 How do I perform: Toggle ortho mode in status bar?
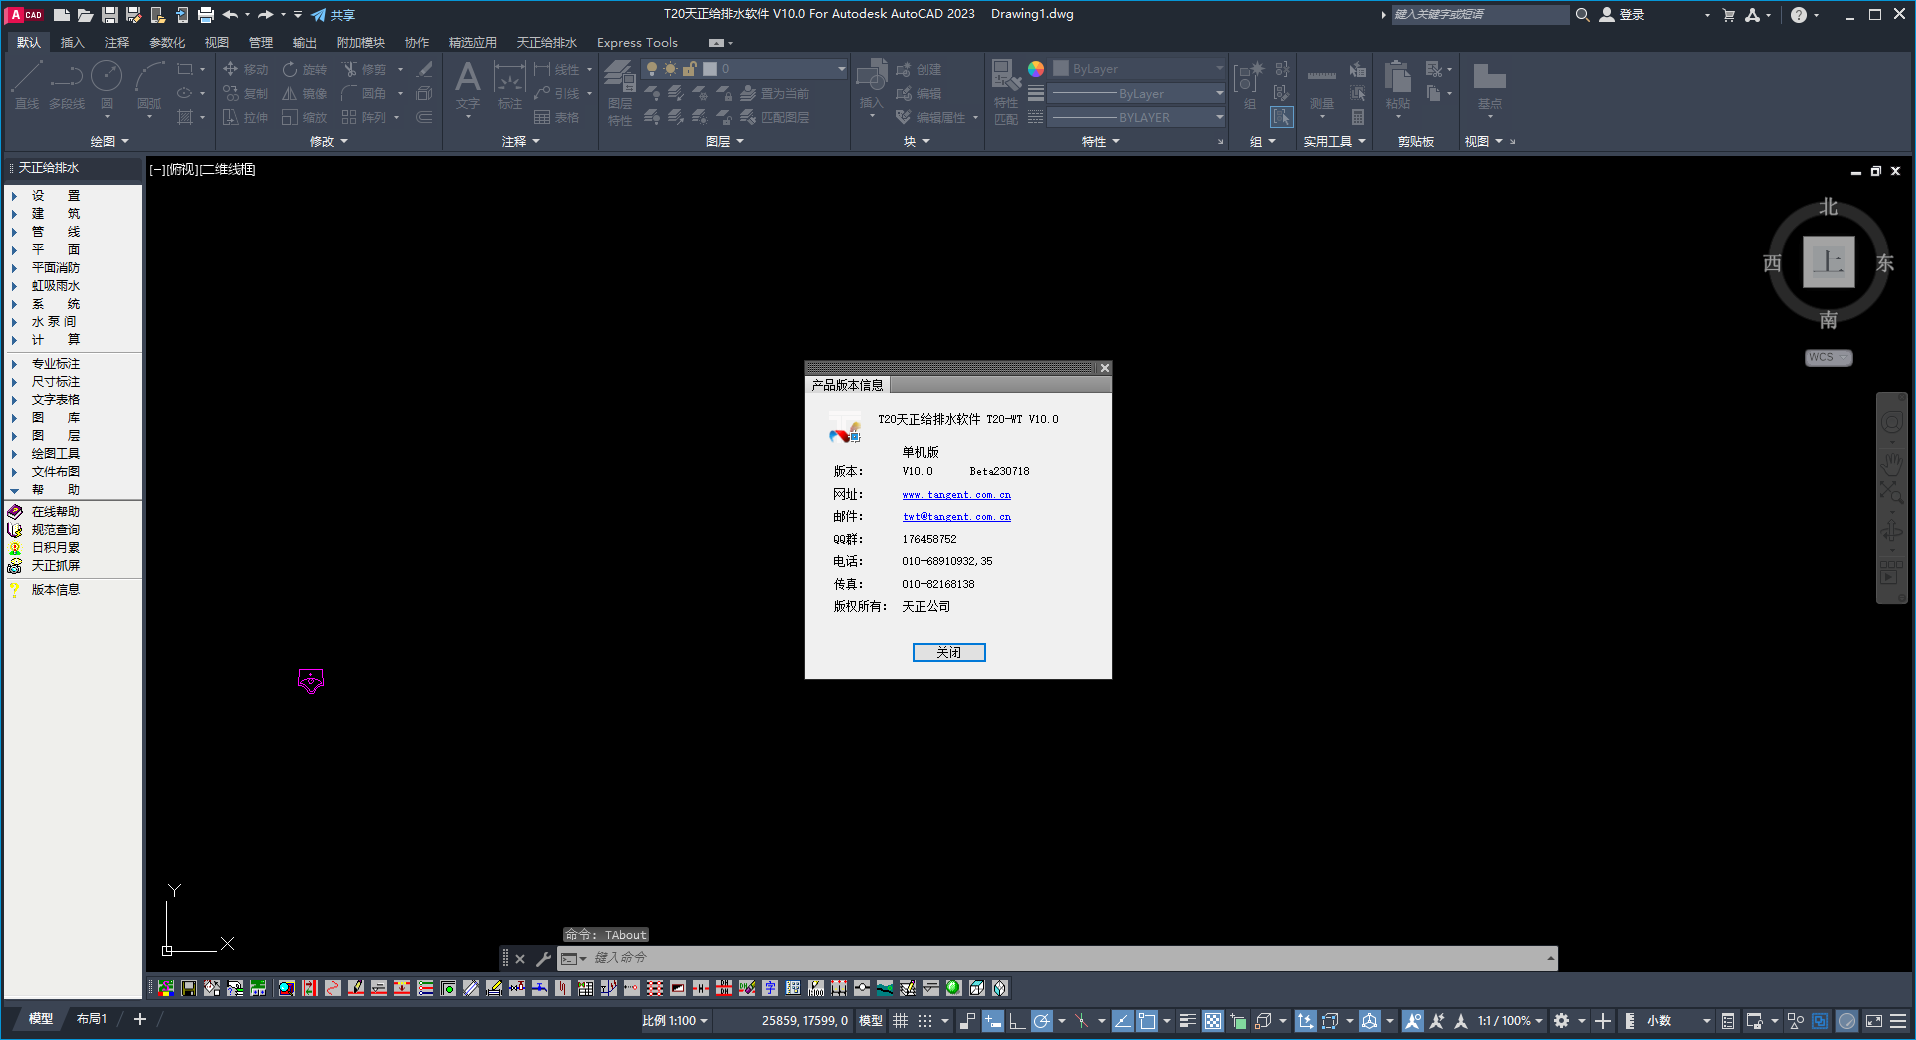point(1016,1021)
